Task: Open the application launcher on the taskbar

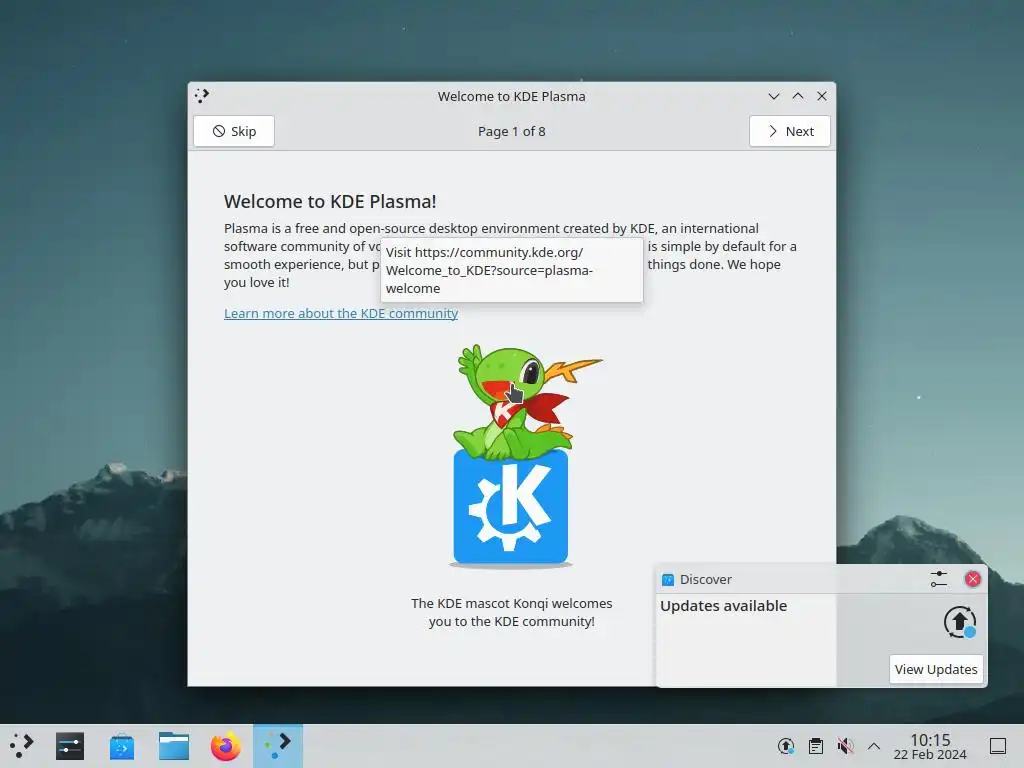Action: (x=22, y=746)
